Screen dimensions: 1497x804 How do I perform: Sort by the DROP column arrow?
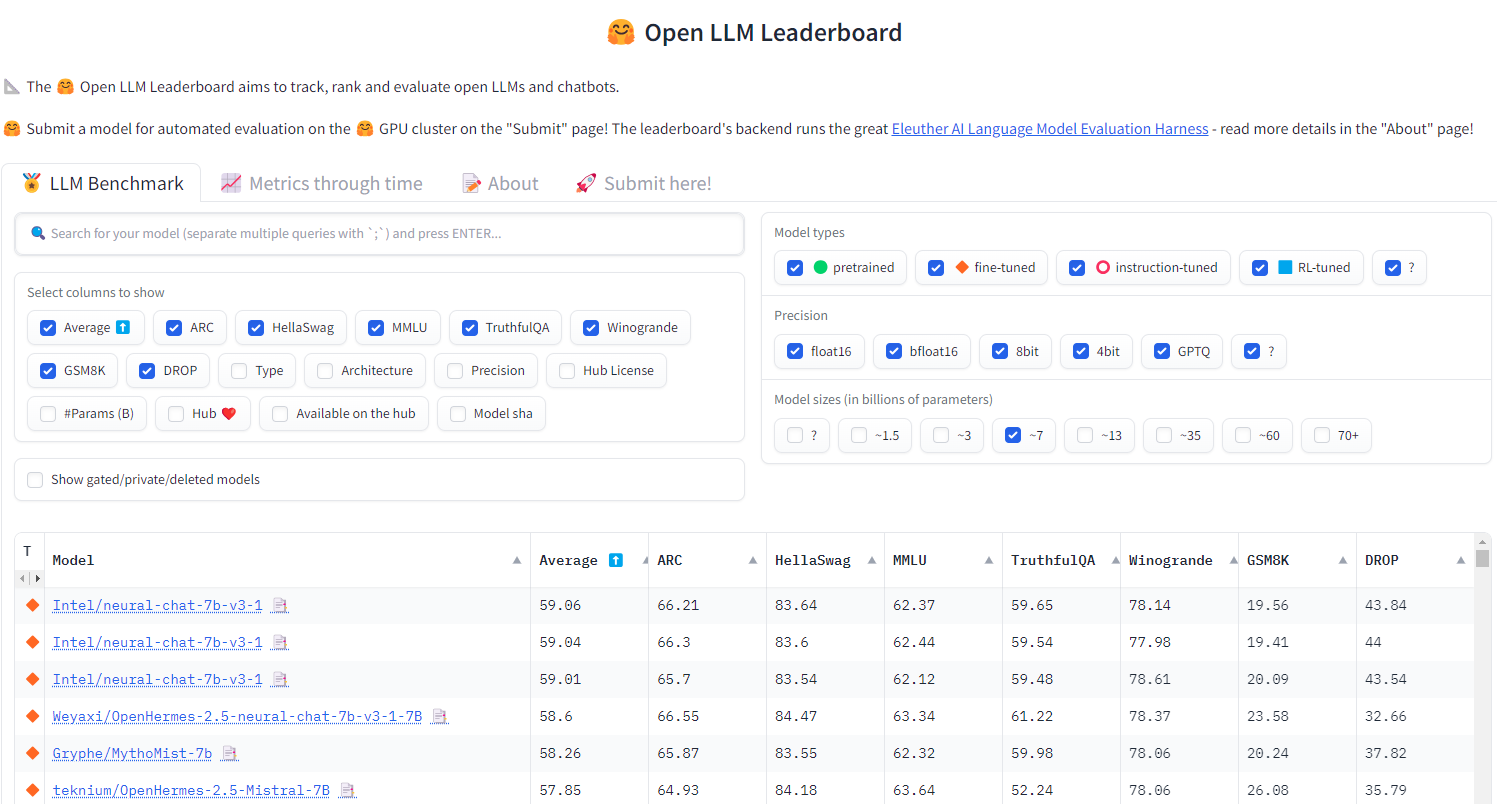click(1460, 561)
